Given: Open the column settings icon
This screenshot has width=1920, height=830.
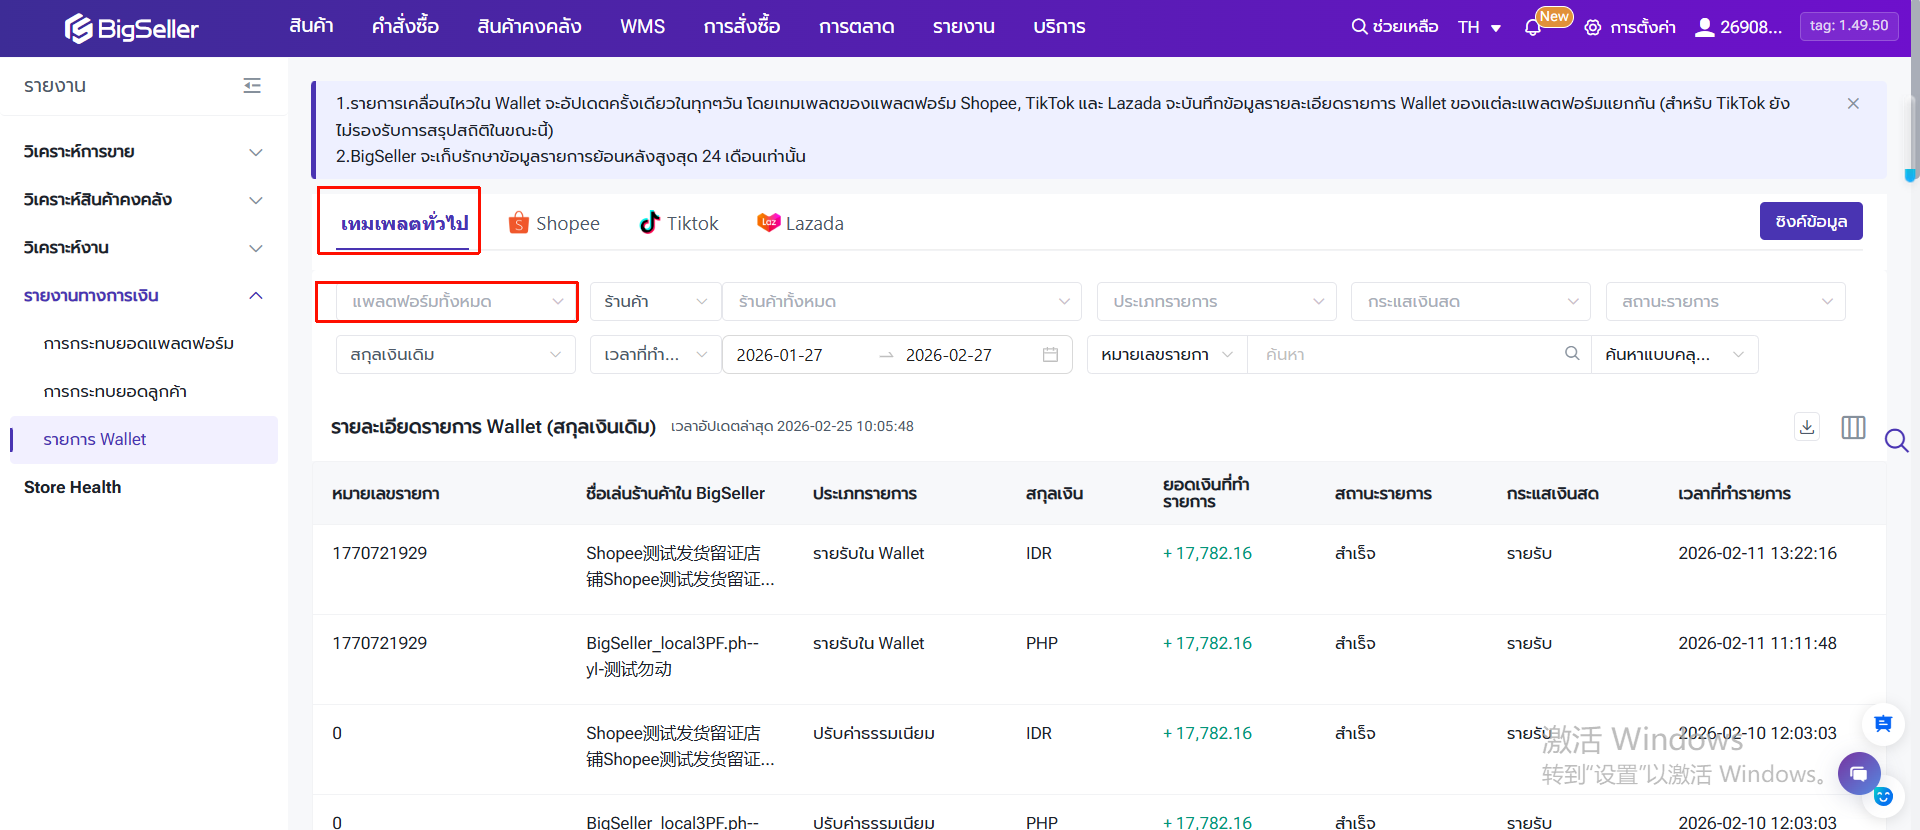Looking at the screenshot, I should click(1853, 427).
